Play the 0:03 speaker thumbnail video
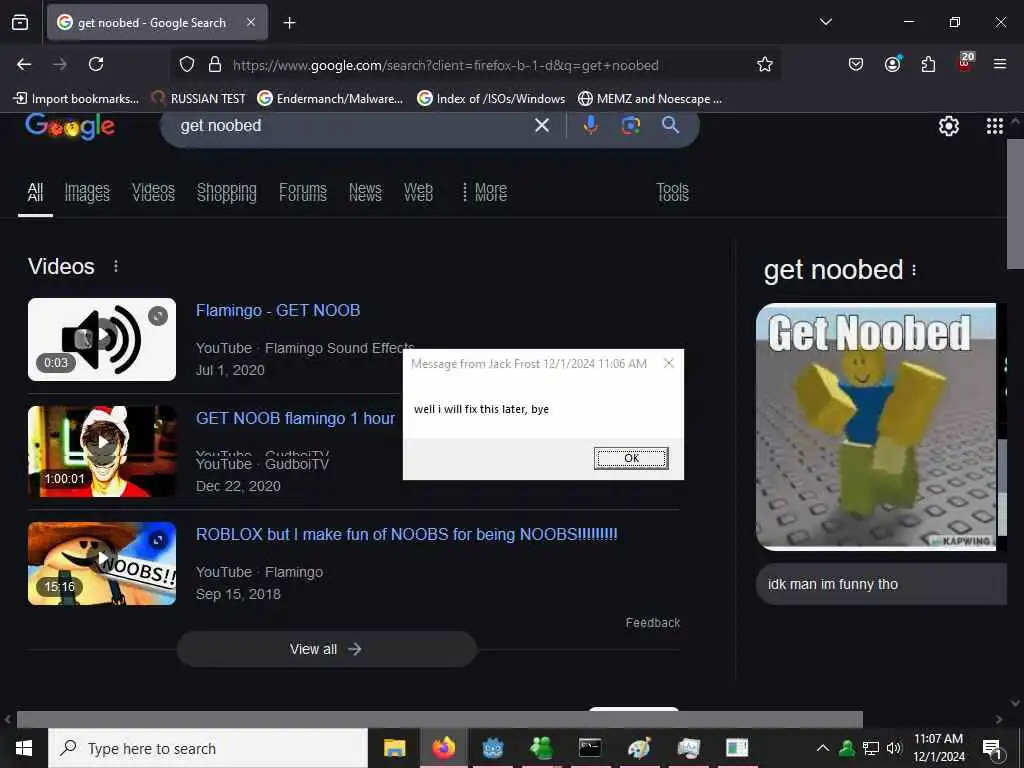 [x=102, y=340]
